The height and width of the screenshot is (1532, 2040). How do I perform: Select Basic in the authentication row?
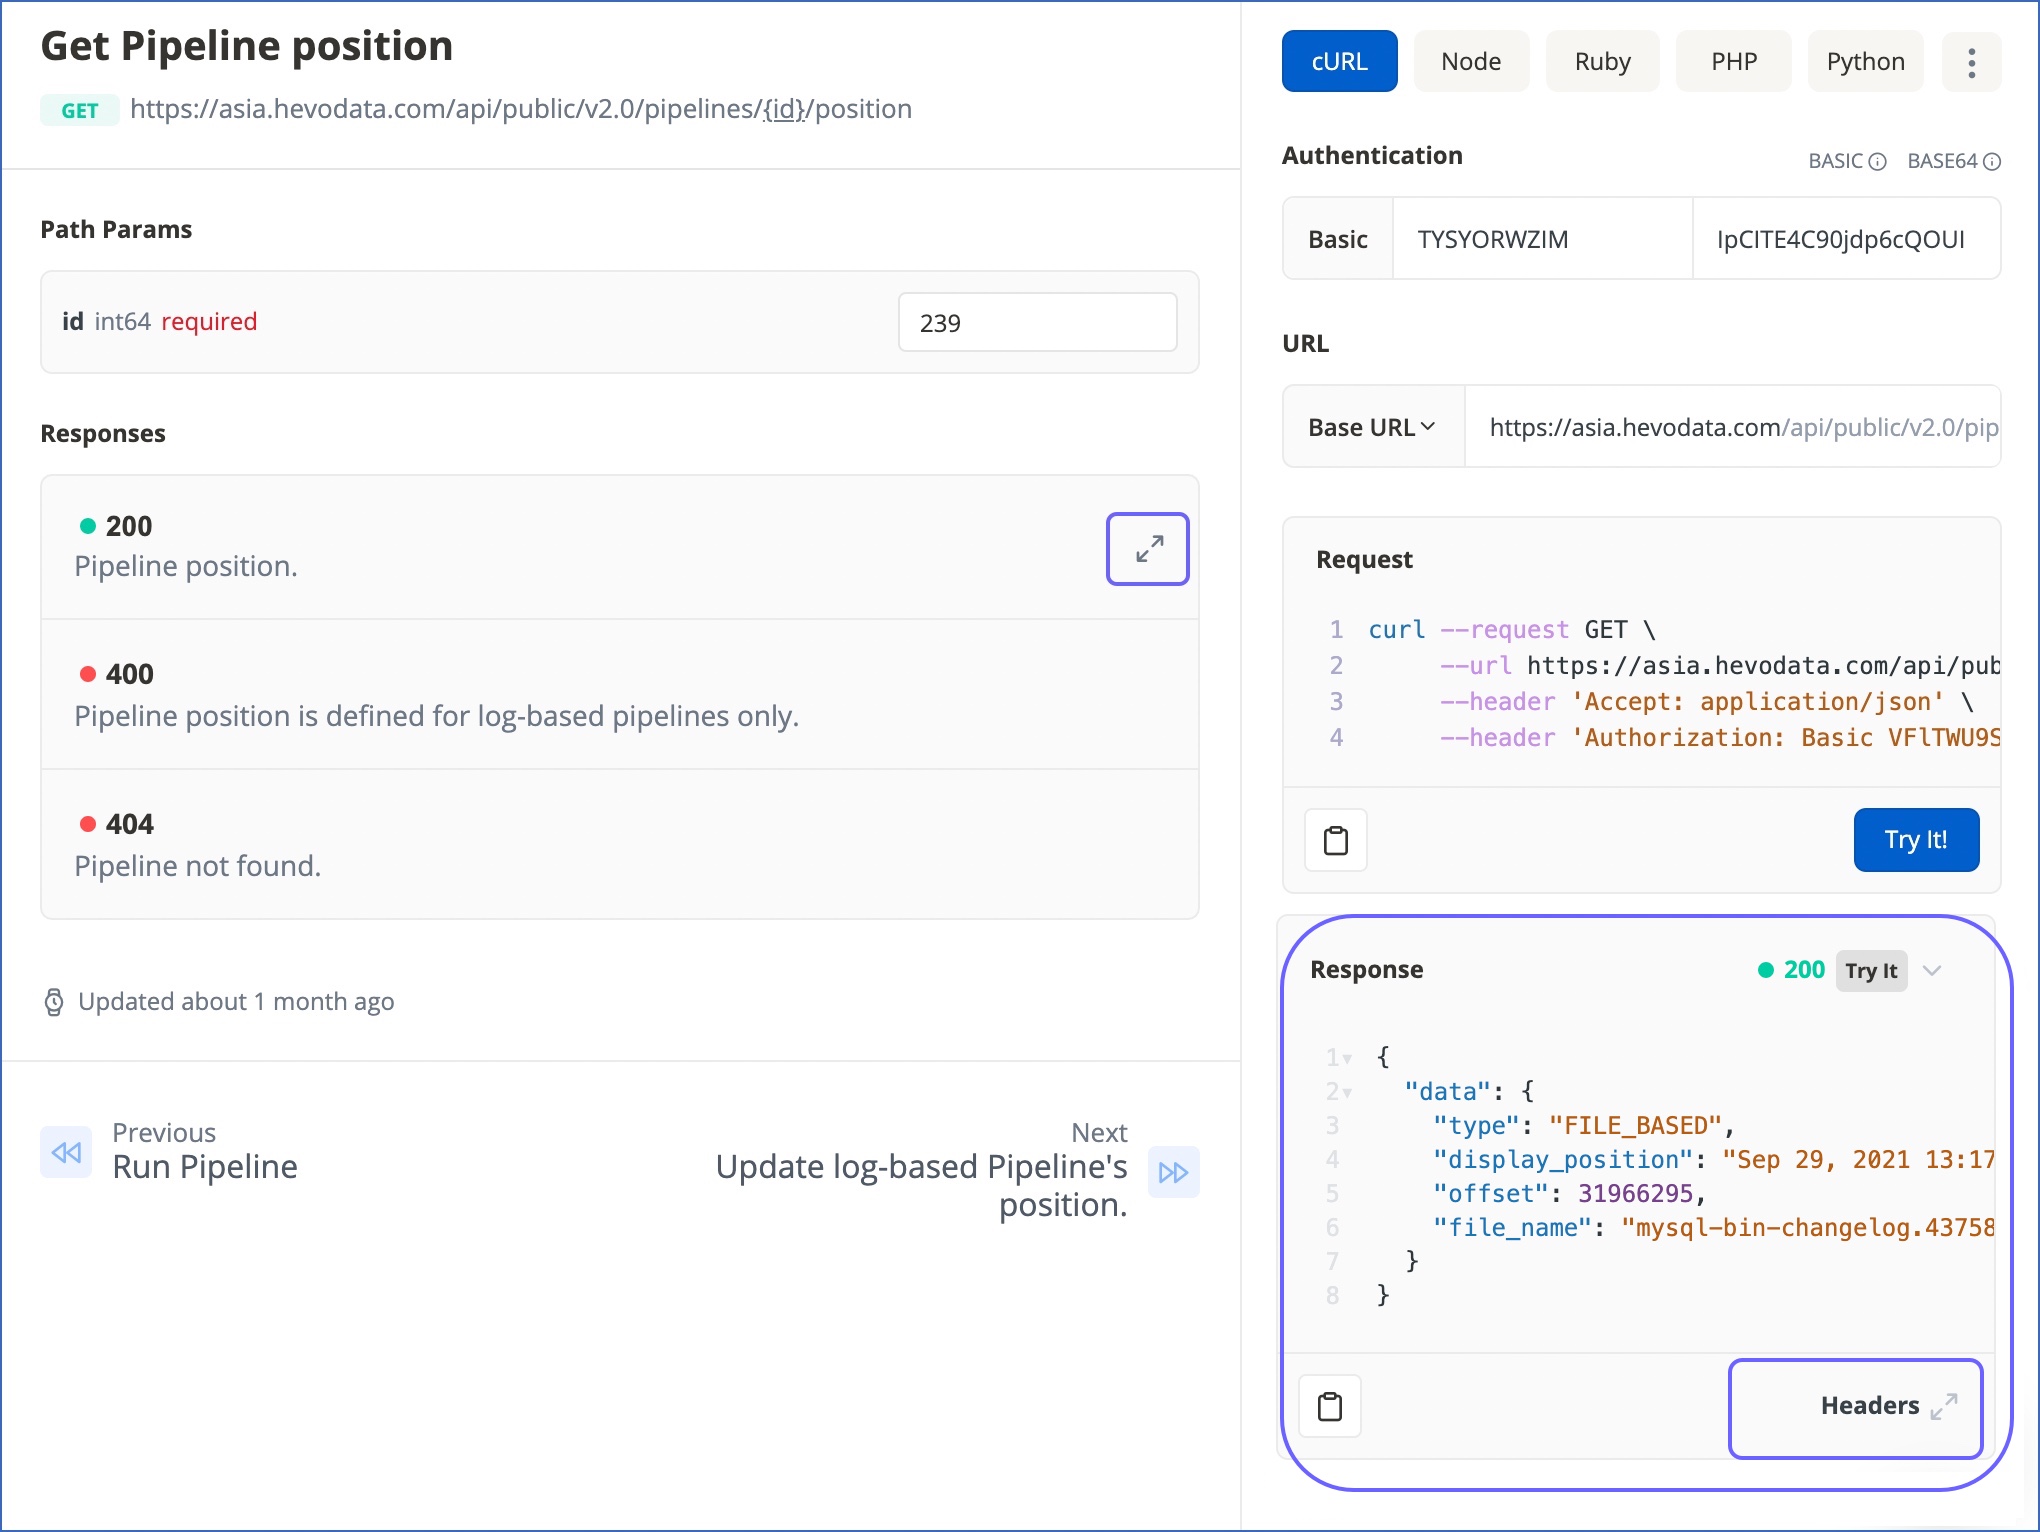click(1337, 238)
